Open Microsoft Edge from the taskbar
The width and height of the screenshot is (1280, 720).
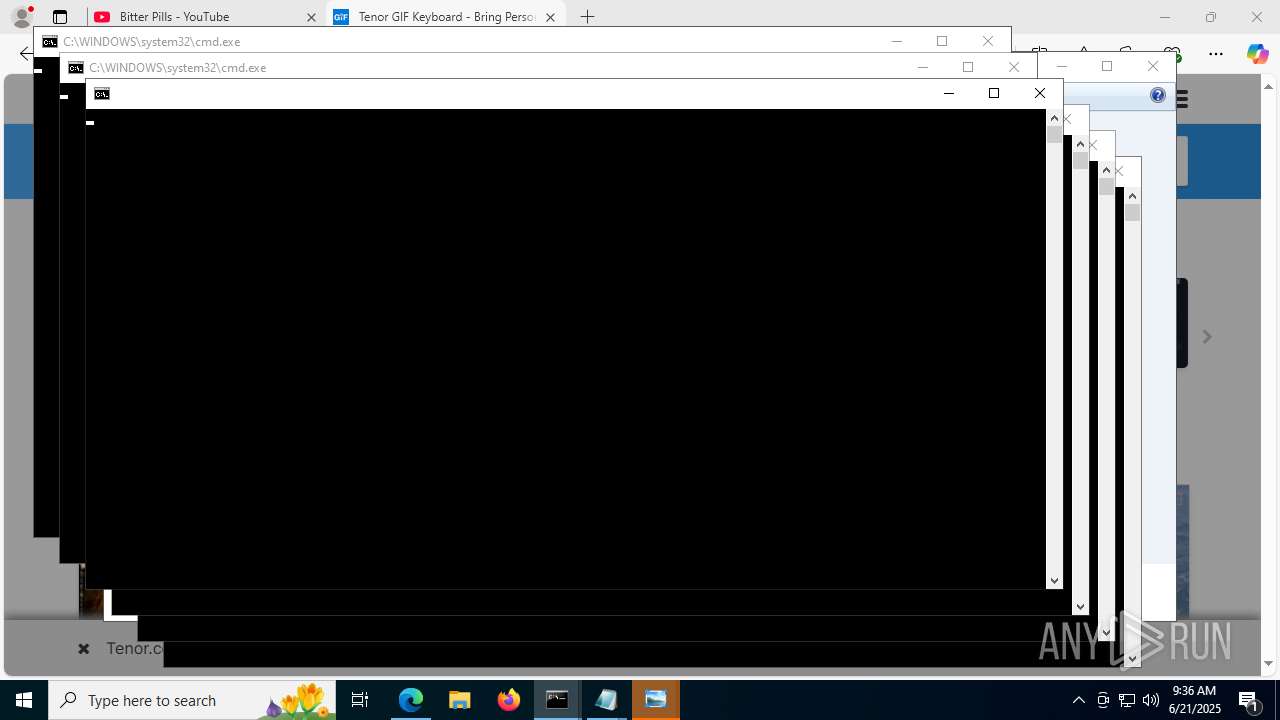click(411, 700)
